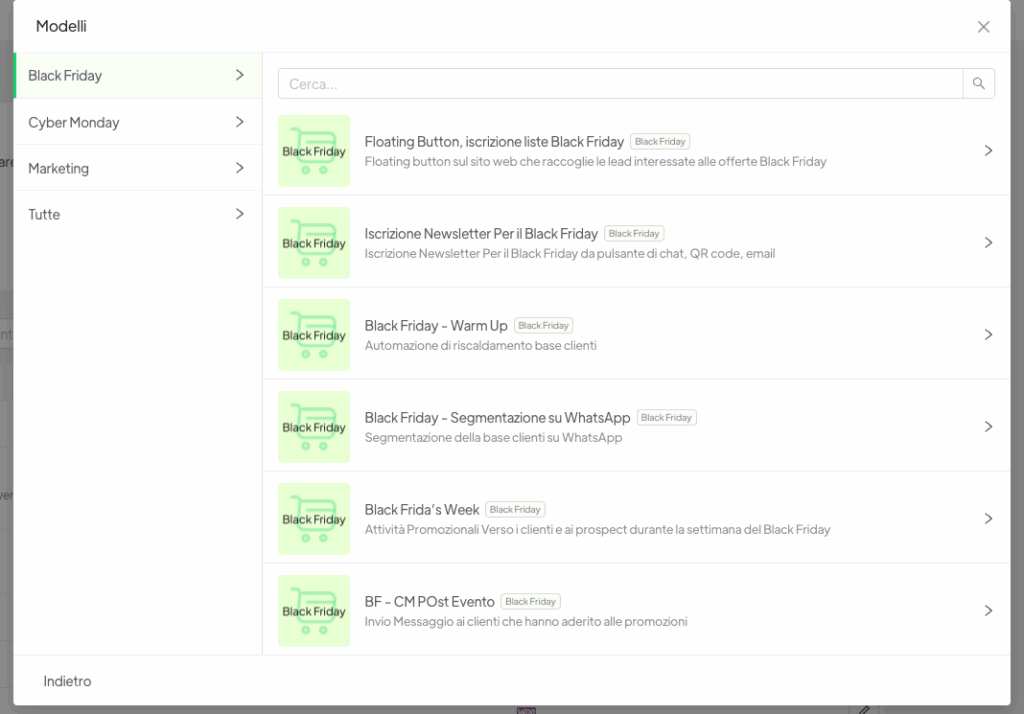Show the Tutte templates category
The image size is (1024, 714).
pos(137,214)
